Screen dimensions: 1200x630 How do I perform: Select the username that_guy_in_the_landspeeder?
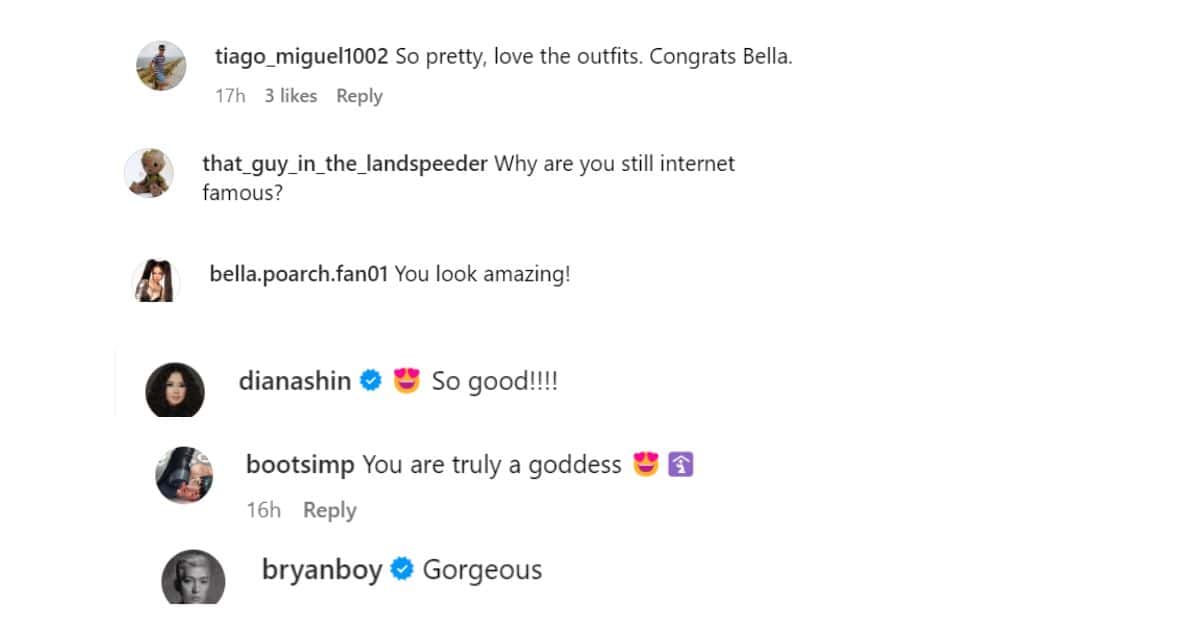345,163
